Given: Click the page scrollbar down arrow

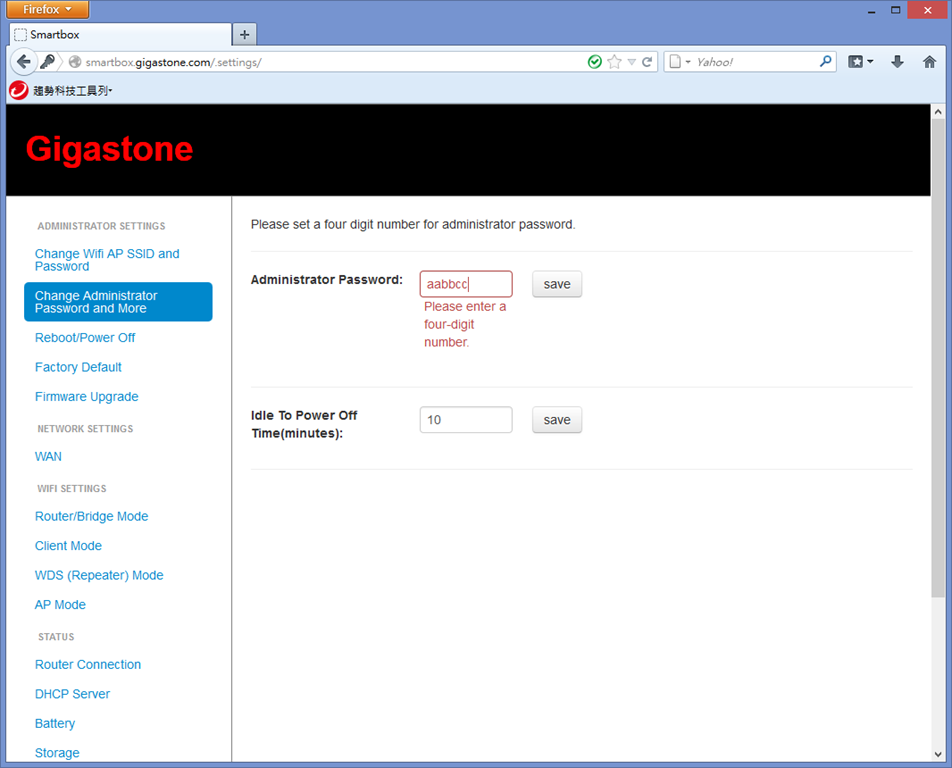Looking at the screenshot, I should 938,755.
